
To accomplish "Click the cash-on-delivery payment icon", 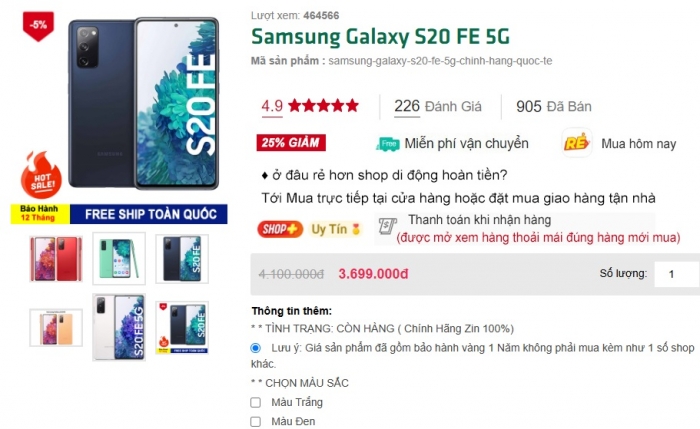I will pos(388,226).
